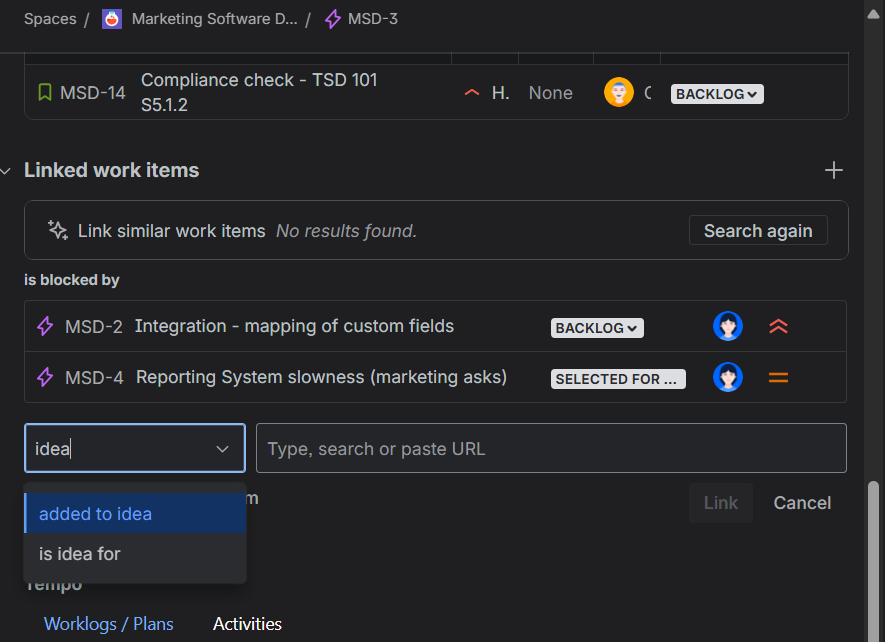Click the assignee avatar on MSD-2 row

click(728, 326)
